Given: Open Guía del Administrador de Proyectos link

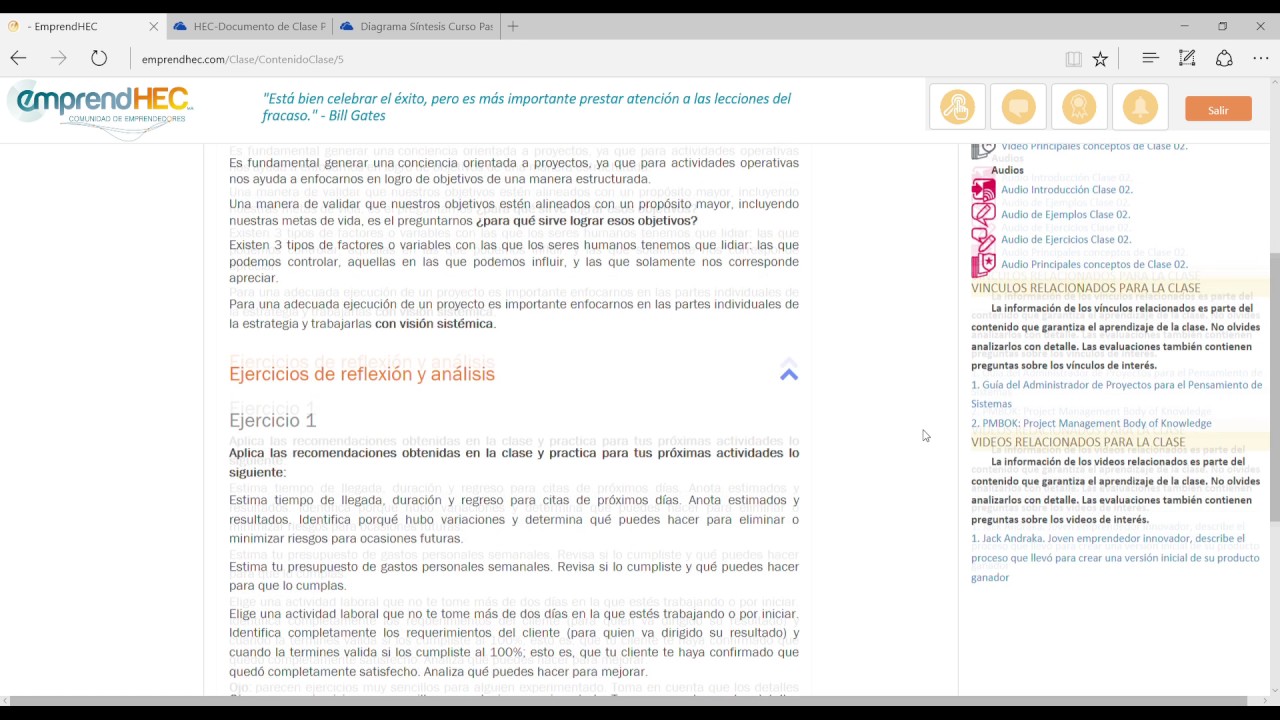Looking at the screenshot, I should 1116,394.
